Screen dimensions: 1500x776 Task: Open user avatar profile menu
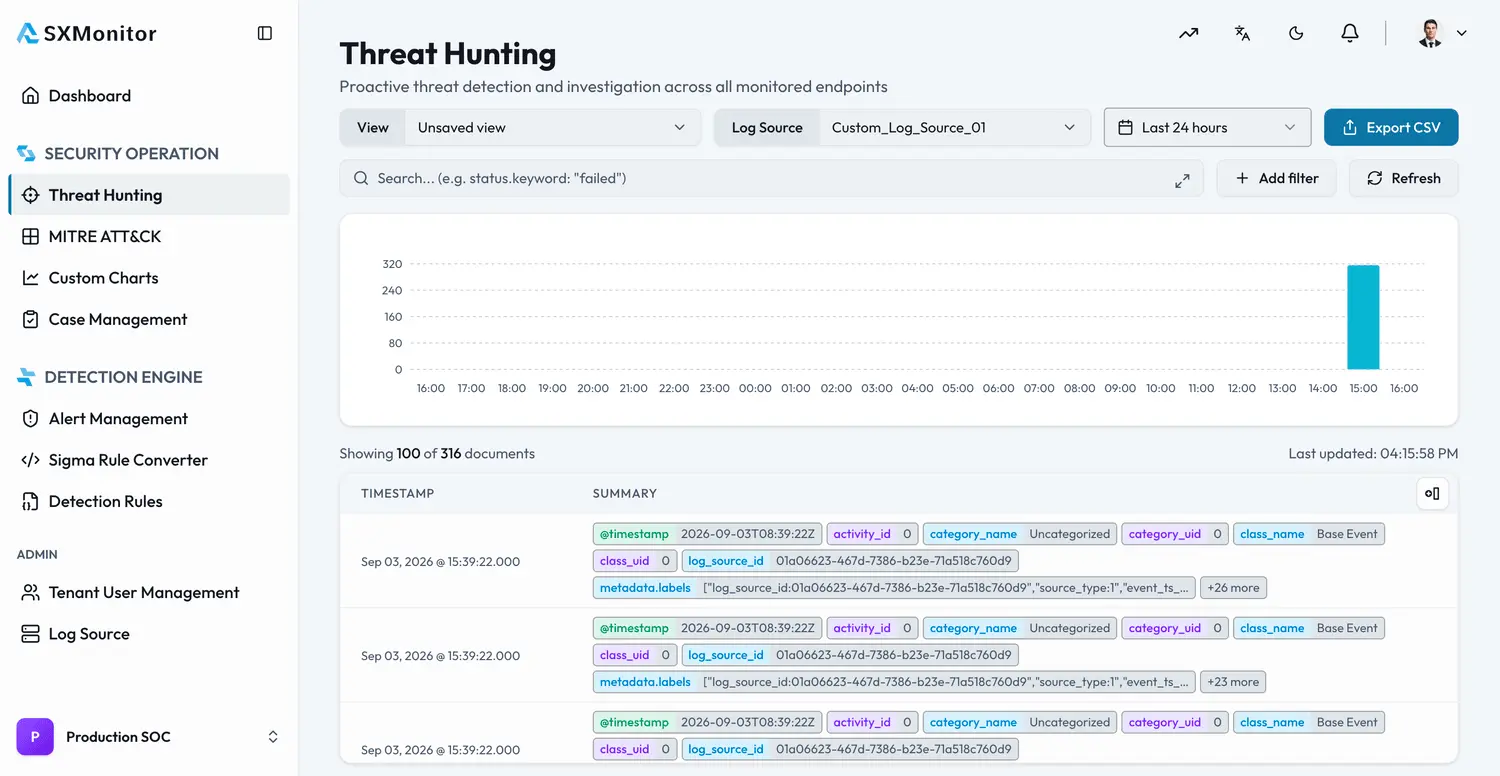[1442, 33]
